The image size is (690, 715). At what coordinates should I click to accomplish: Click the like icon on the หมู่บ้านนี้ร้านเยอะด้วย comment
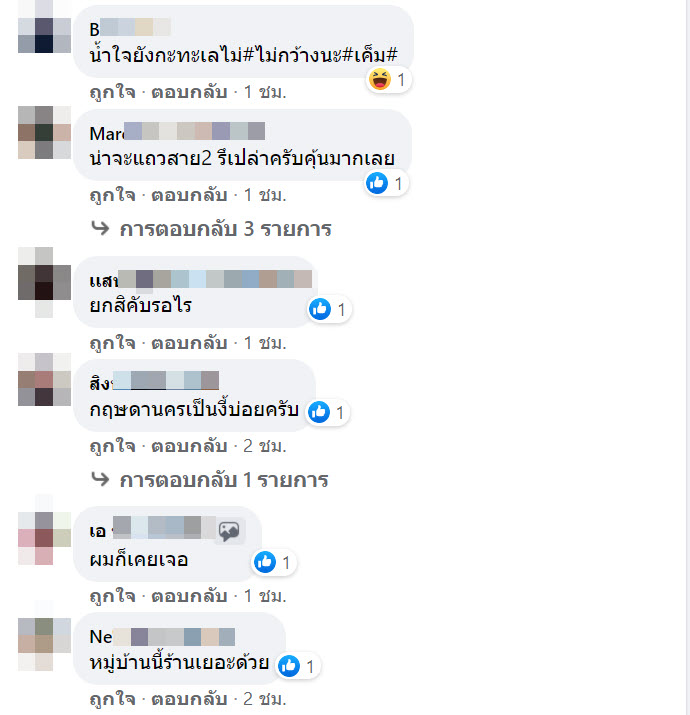289,666
